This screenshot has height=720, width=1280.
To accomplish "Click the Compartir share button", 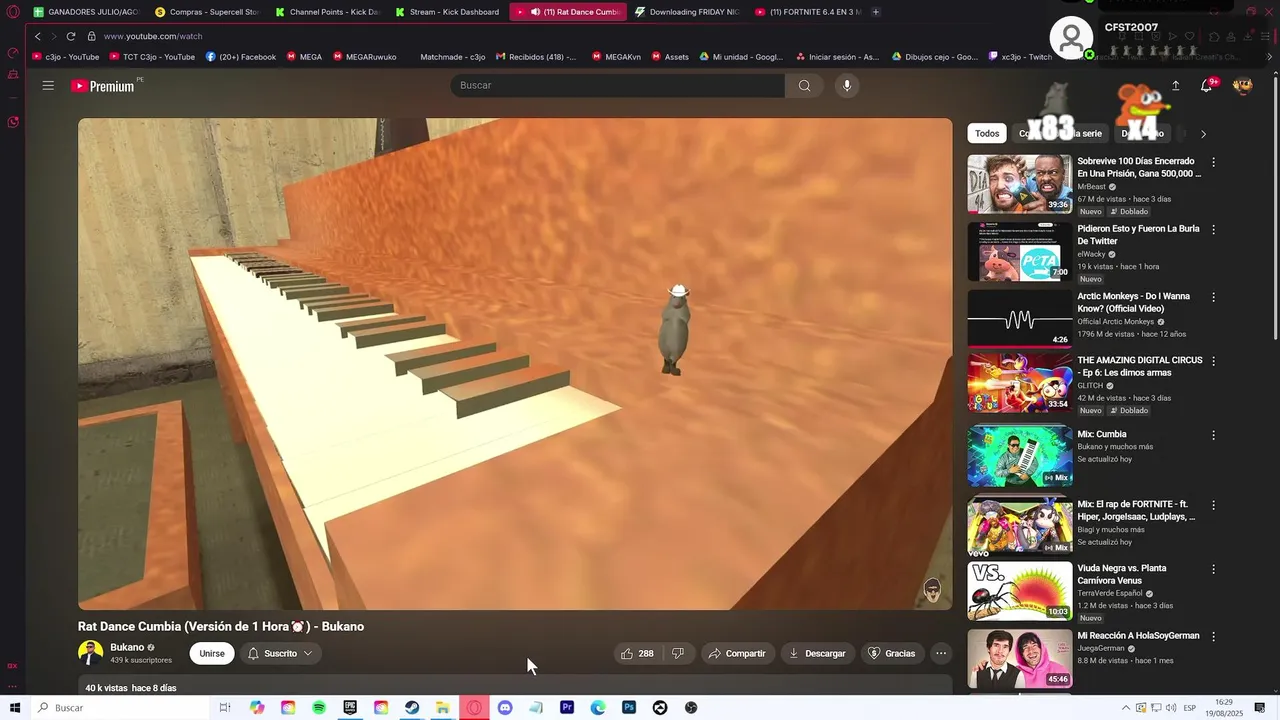I will pyautogui.click(x=737, y=653).
